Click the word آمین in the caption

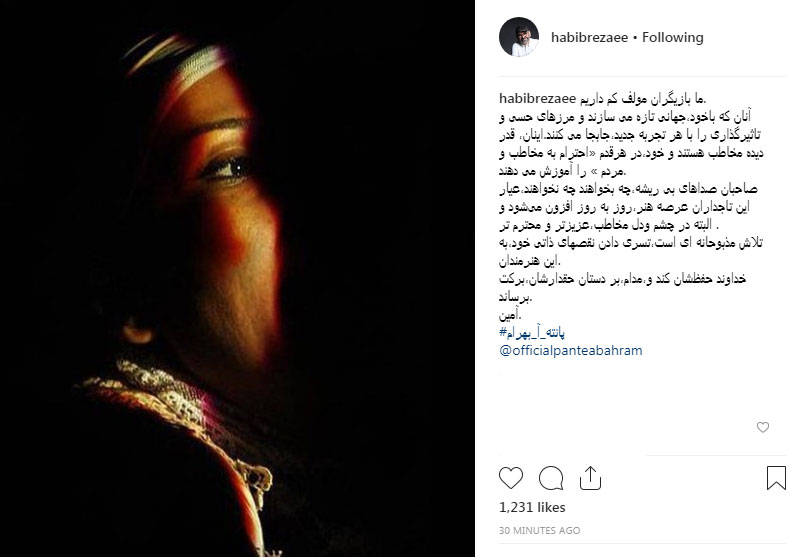(x=510, y=315)
